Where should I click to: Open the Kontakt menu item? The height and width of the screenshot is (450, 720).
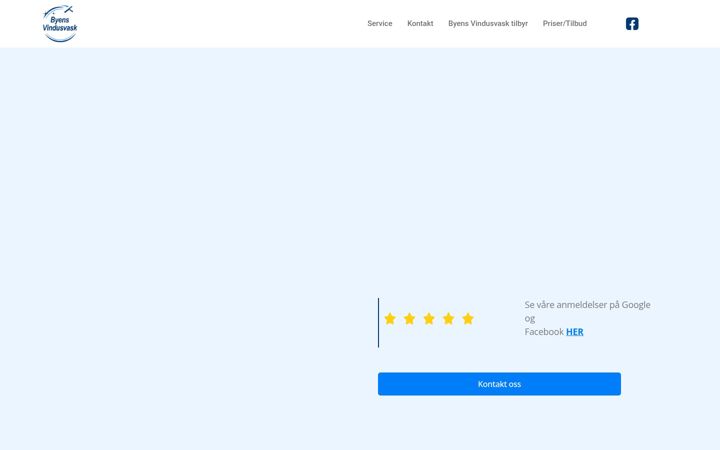click(x=420, y=23)
